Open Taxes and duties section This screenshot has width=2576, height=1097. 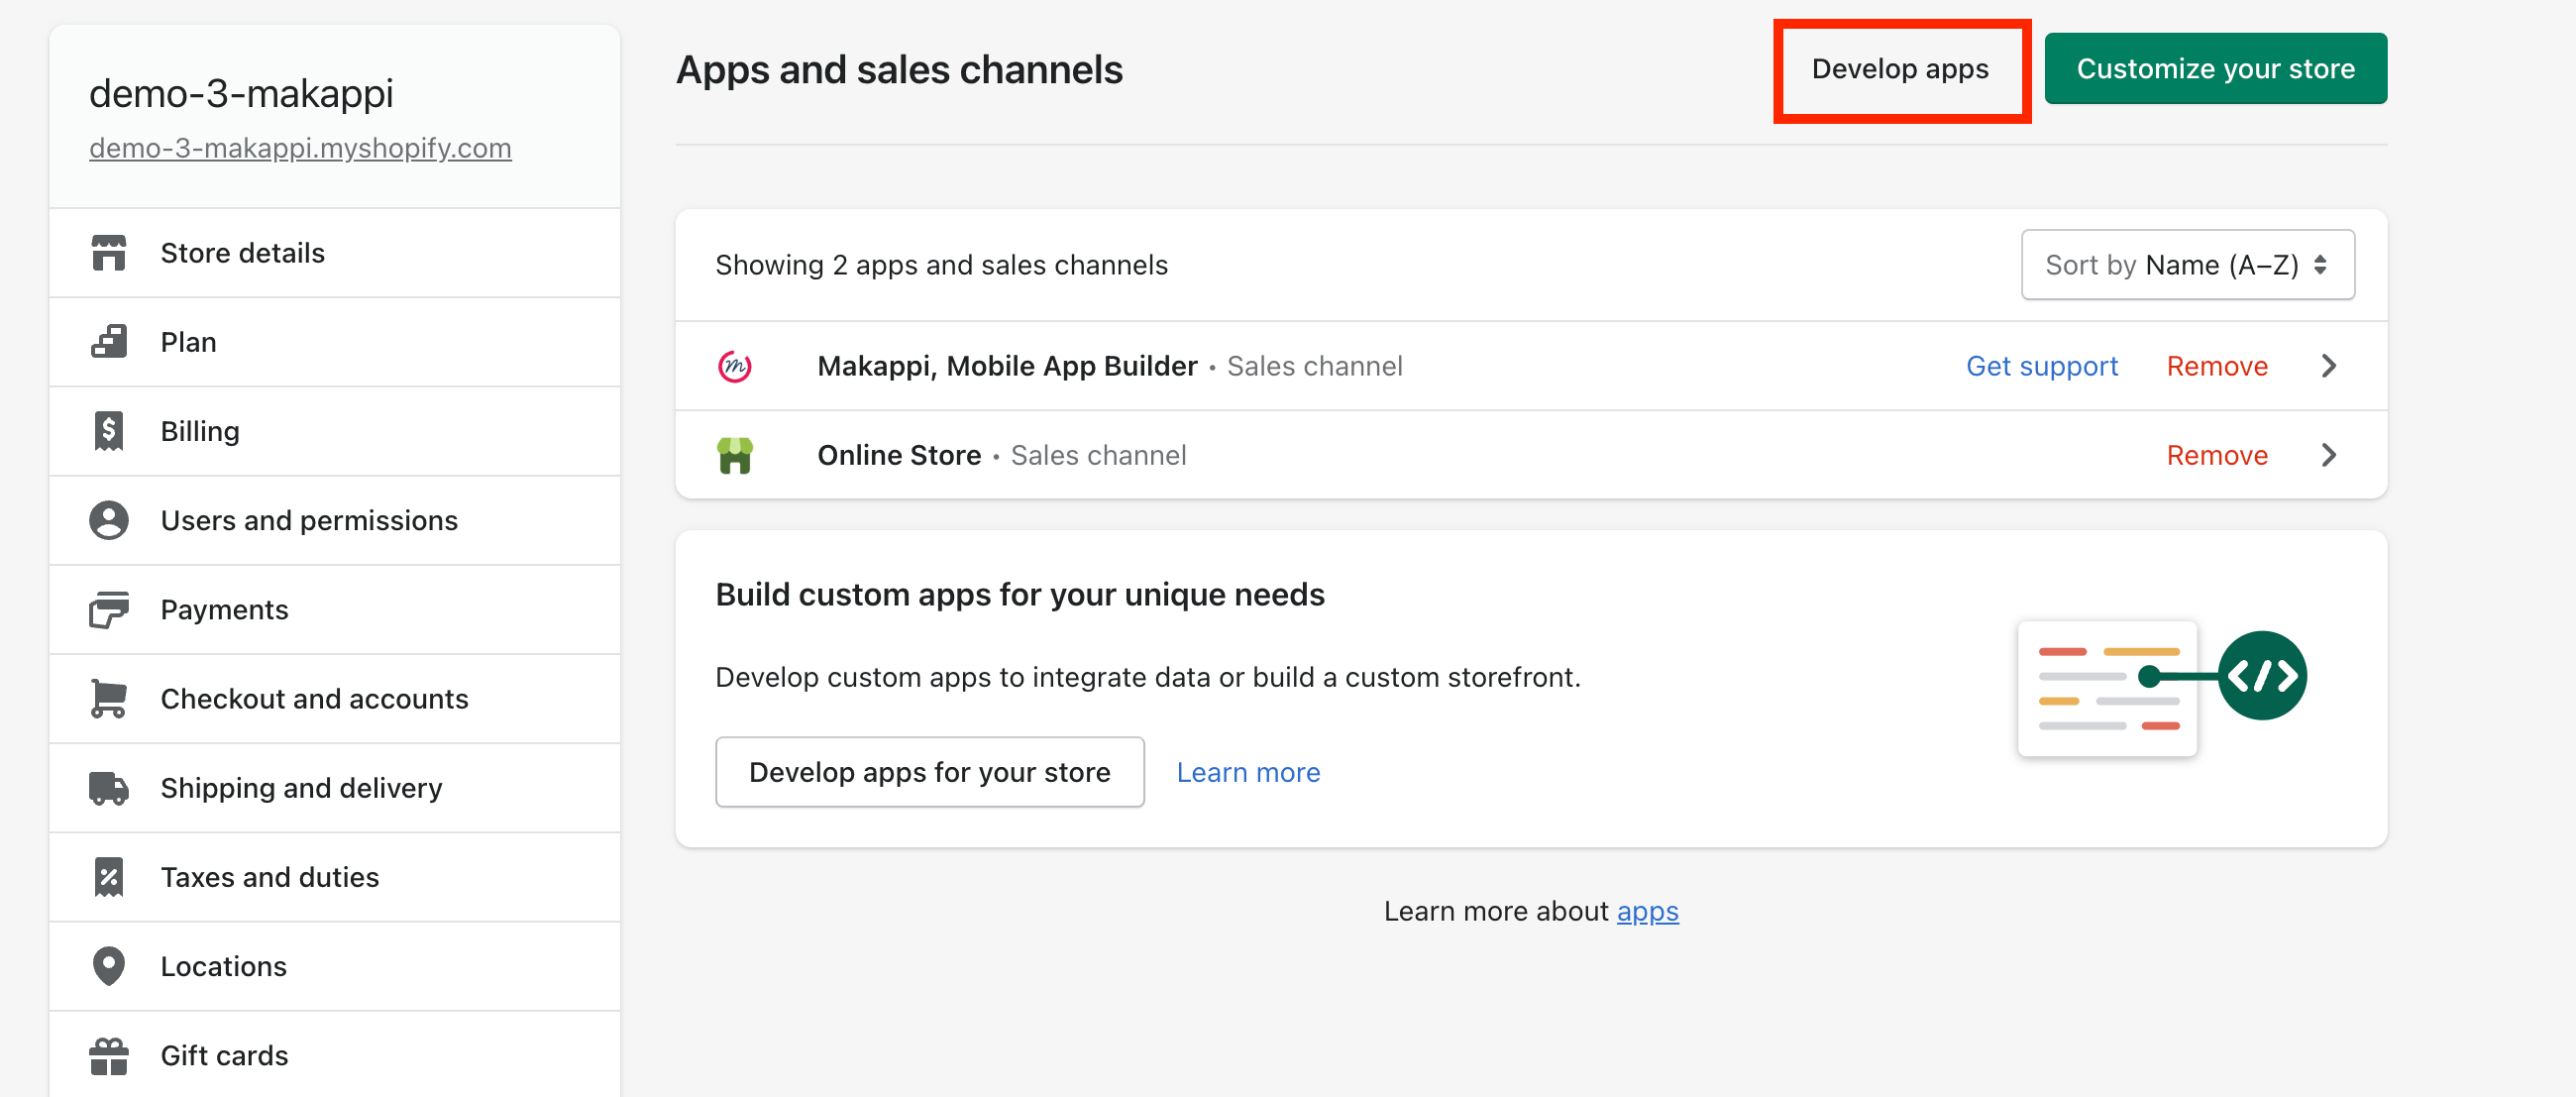(x=269, y=877)
